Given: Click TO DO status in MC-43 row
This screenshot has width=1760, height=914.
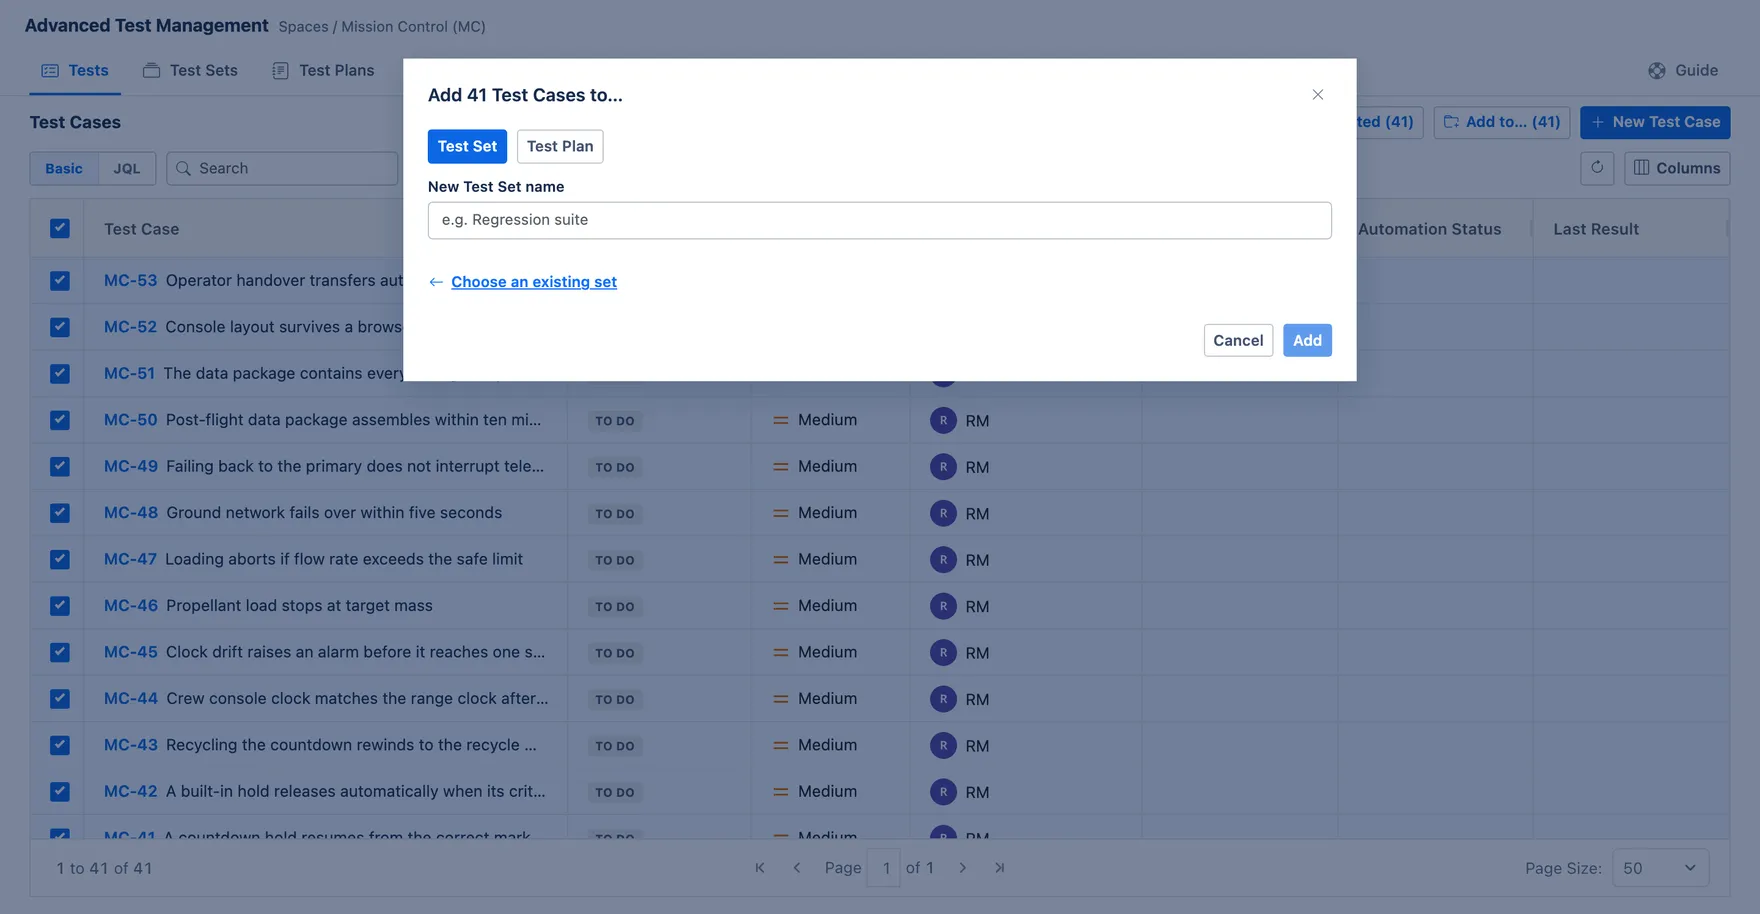Looking at the screenshot, I should [615, 746].
